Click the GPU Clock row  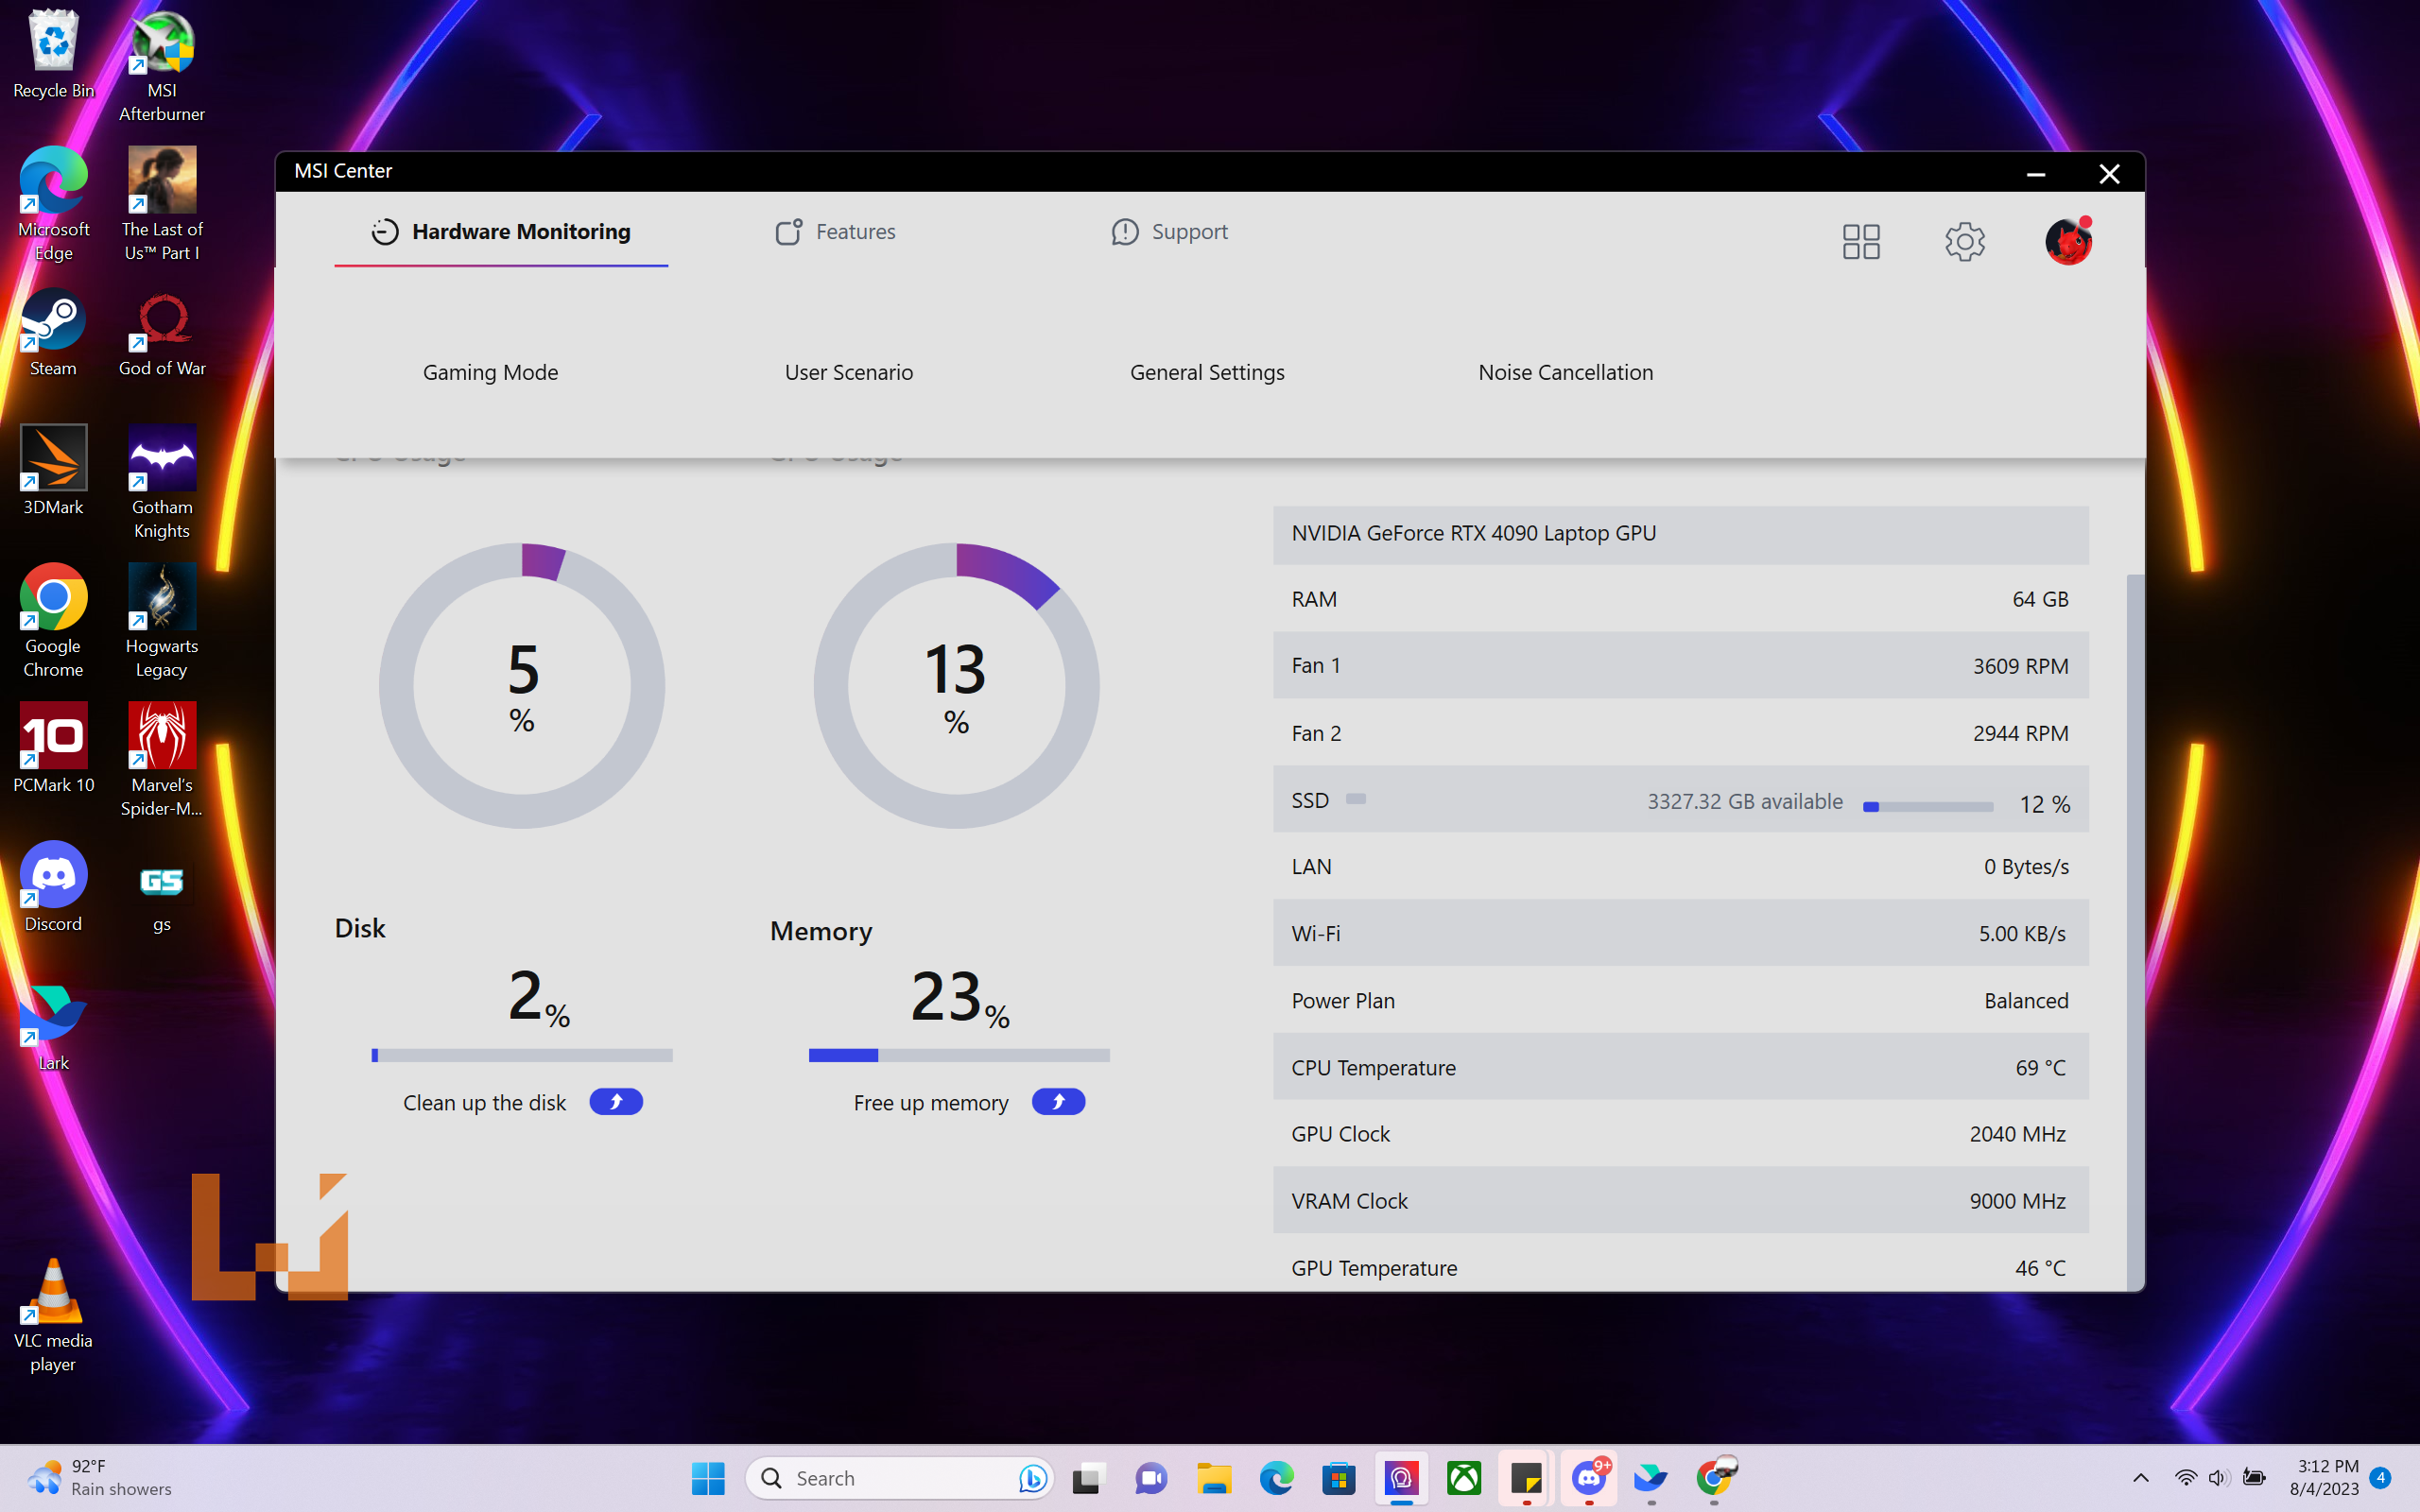[x=1680, y=1134]
